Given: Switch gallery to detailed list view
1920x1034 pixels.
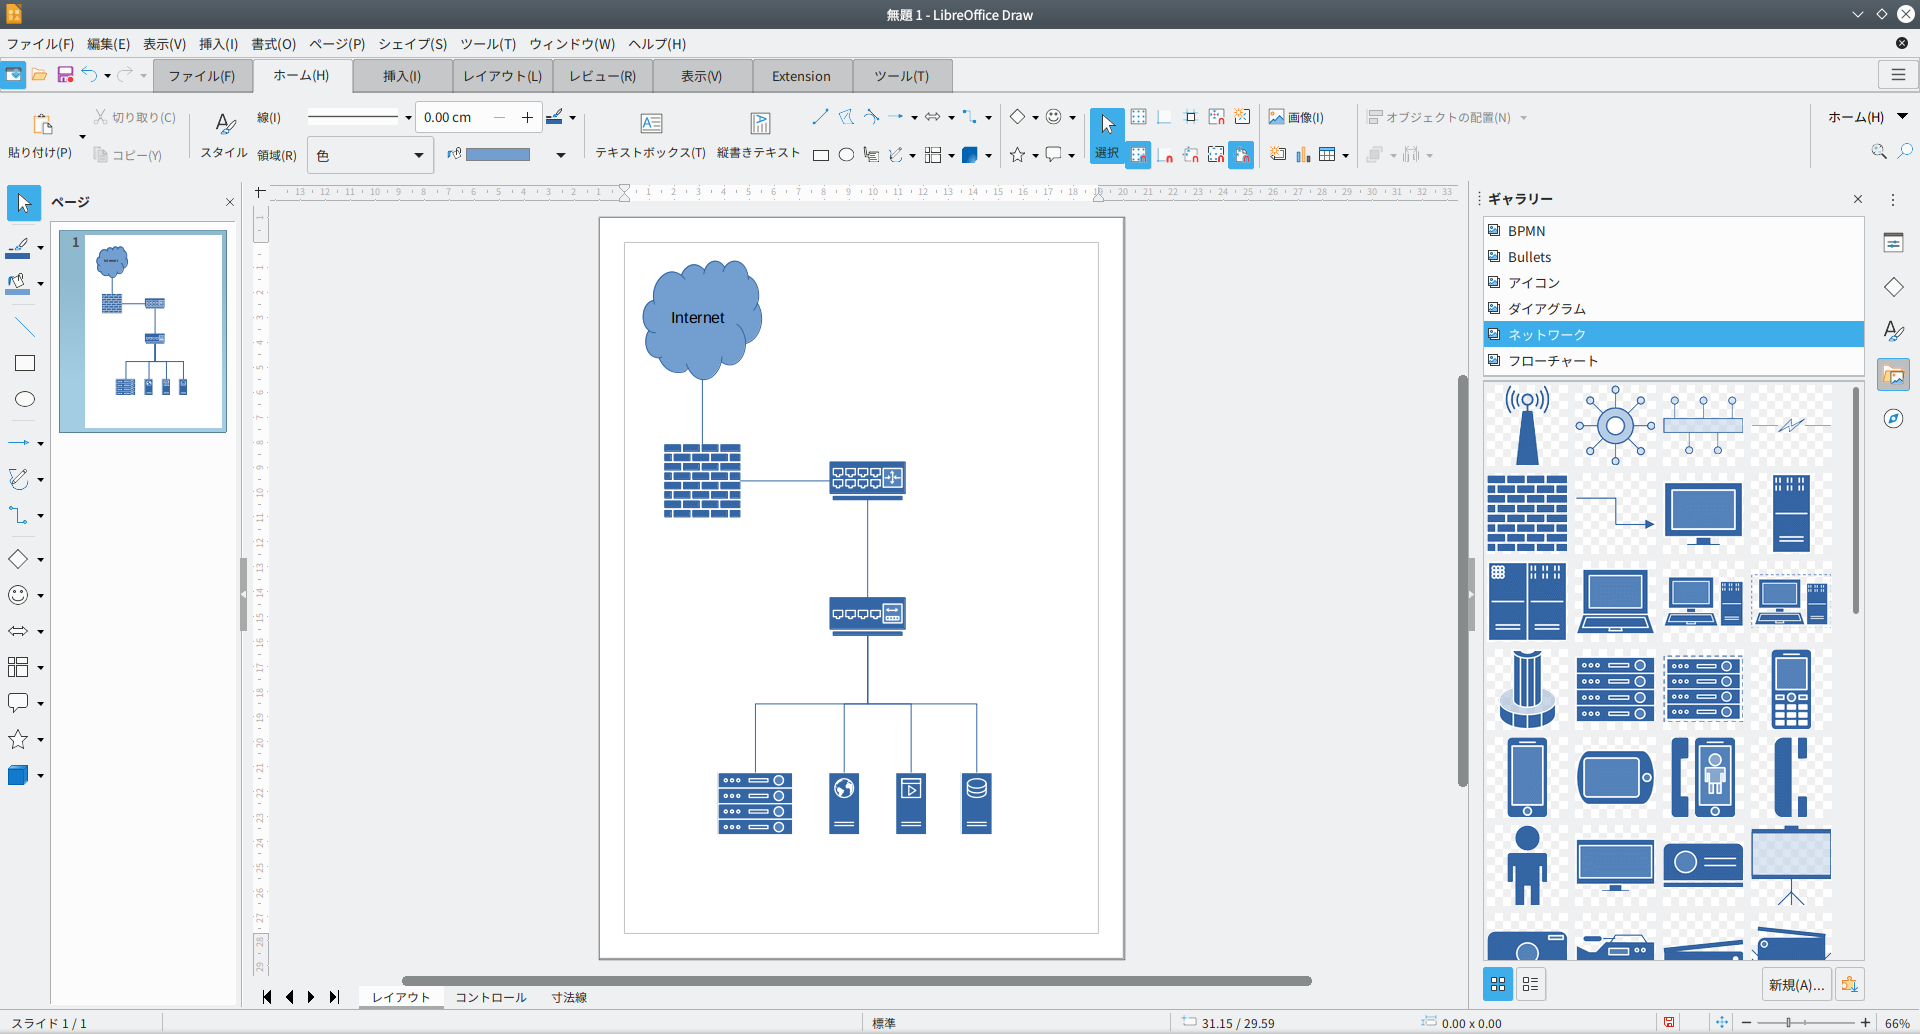Looking at the screenshot, I should pos(1529,984).
